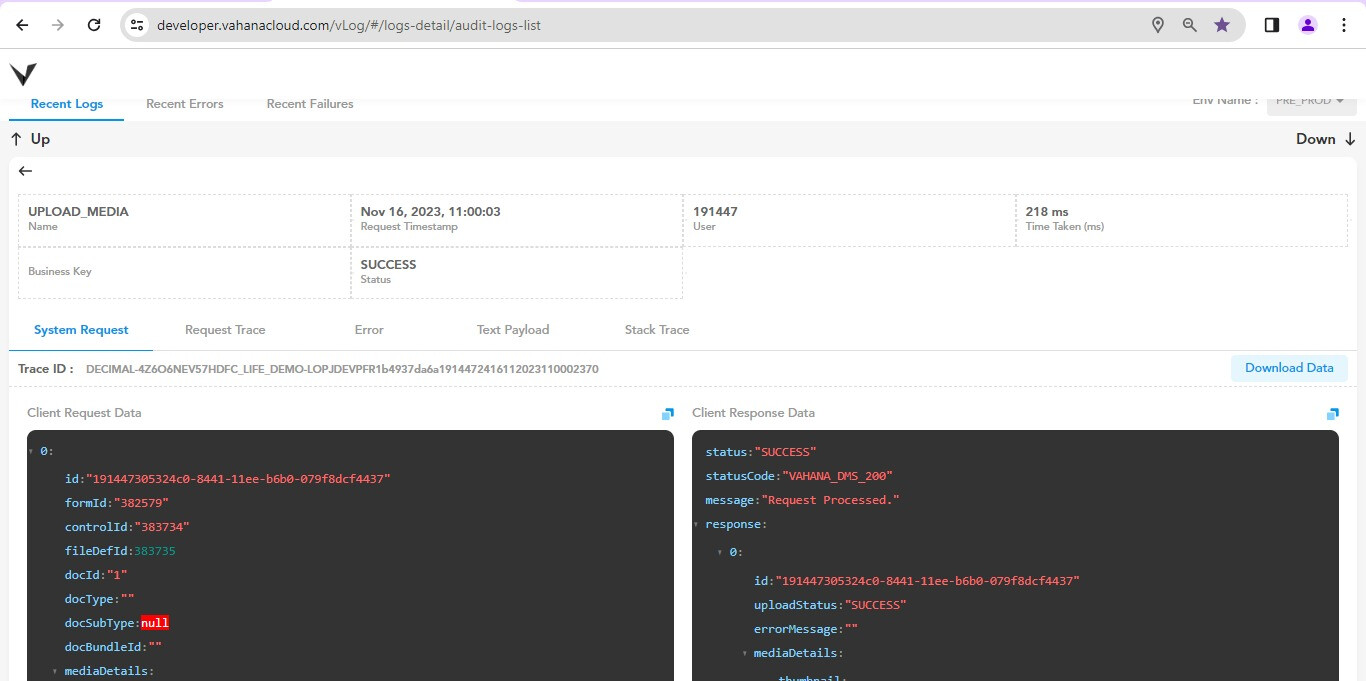The width and height of the screenshot is (1366, 681).
Task: Click the errorMessage line in response
Action: (x=806, y=629)
